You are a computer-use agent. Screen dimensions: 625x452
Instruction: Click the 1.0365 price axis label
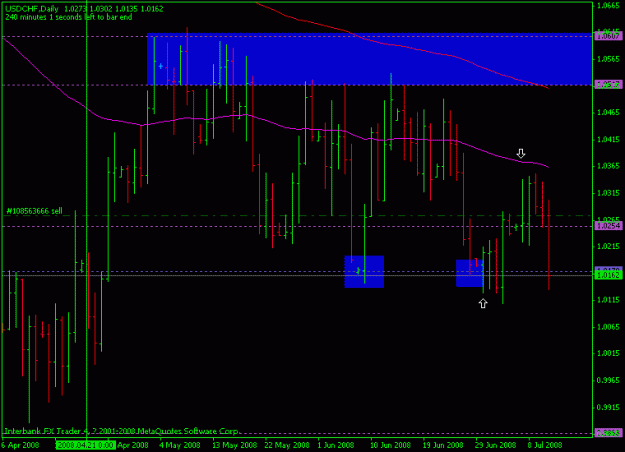[x=608, y=166]
